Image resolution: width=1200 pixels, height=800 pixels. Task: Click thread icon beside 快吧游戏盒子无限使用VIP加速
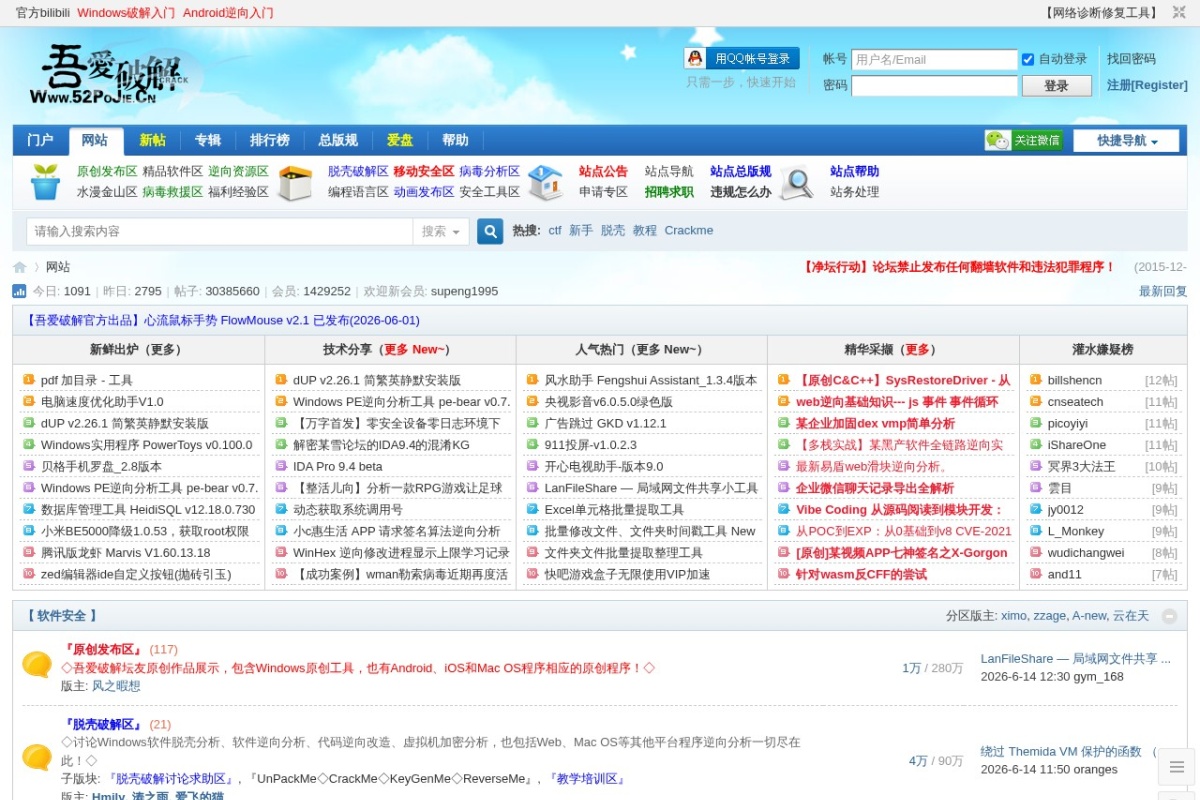[x=532, y=574]
